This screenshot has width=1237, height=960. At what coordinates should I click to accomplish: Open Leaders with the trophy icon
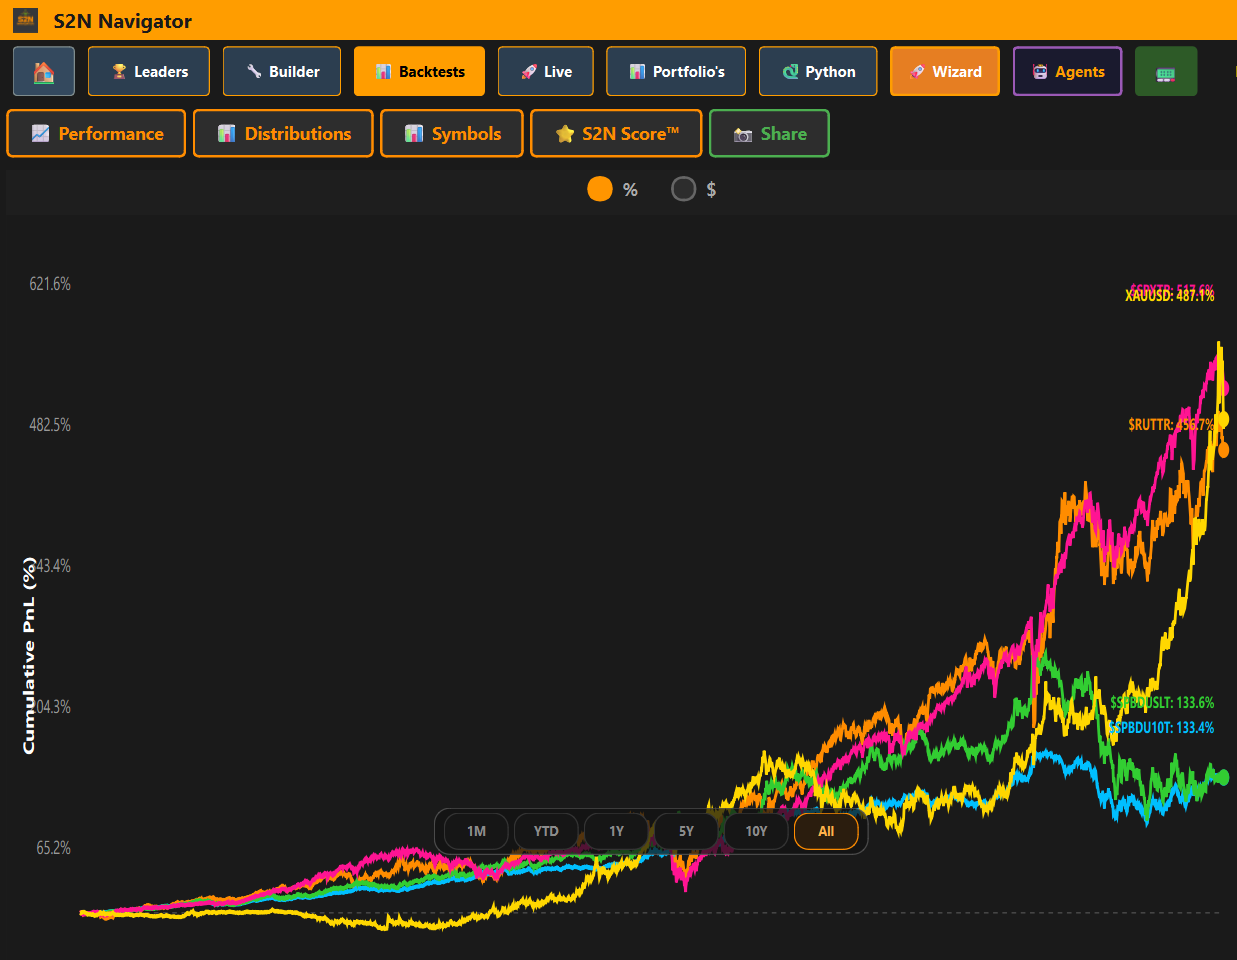[x=149, y=72]
